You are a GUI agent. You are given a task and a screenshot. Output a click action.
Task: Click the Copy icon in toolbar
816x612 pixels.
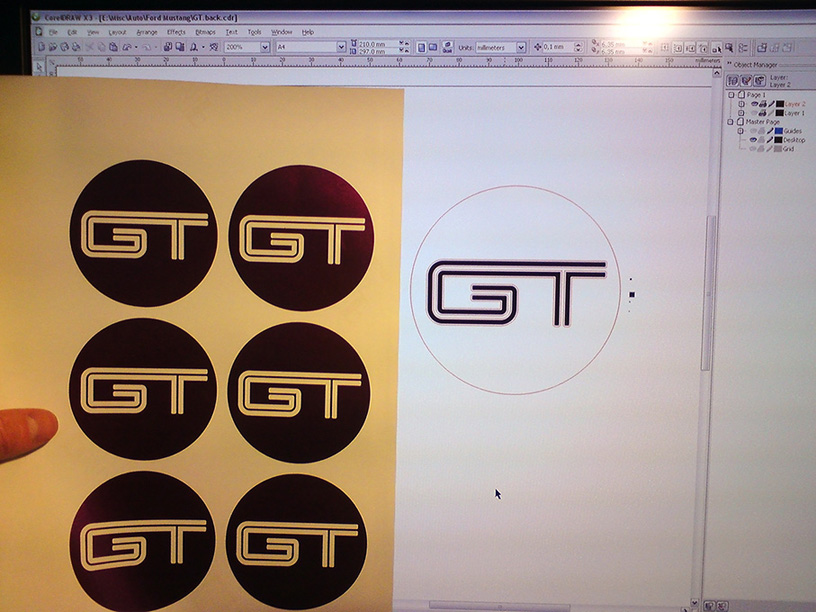(x=101, y=47)
